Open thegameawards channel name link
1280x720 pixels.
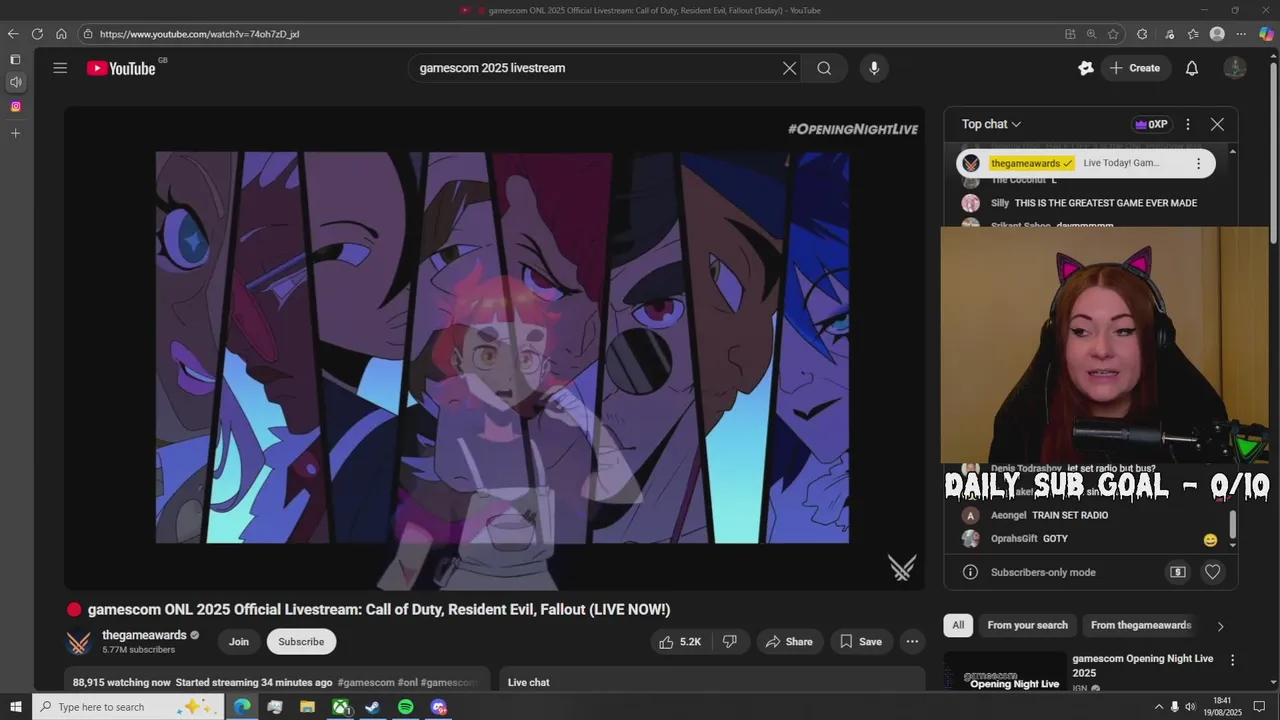click(144, 635)
